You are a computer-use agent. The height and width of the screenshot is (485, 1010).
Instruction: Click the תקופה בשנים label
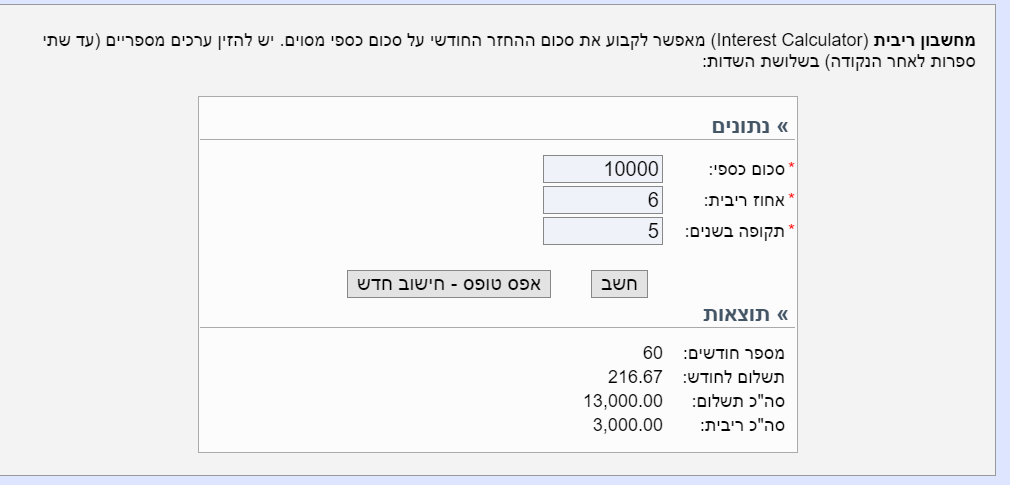coord(735,231)
